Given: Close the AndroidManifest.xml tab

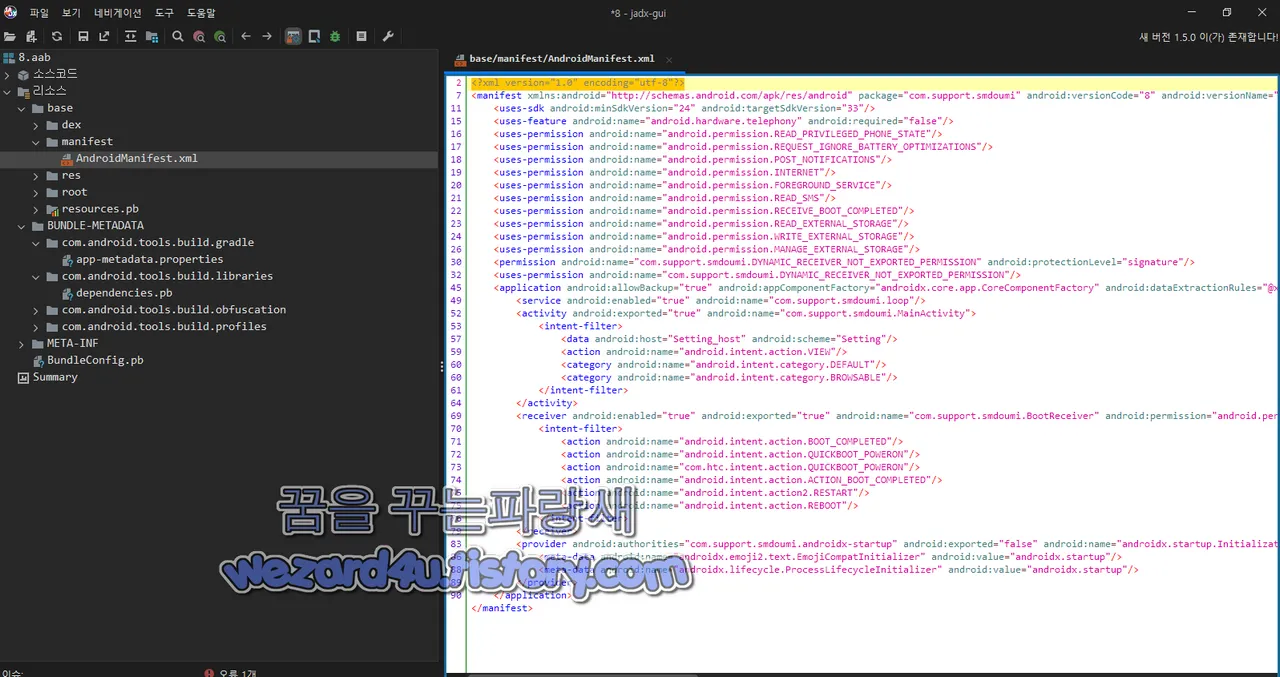Looking at the screenshot, I should [x=669, y=60].
